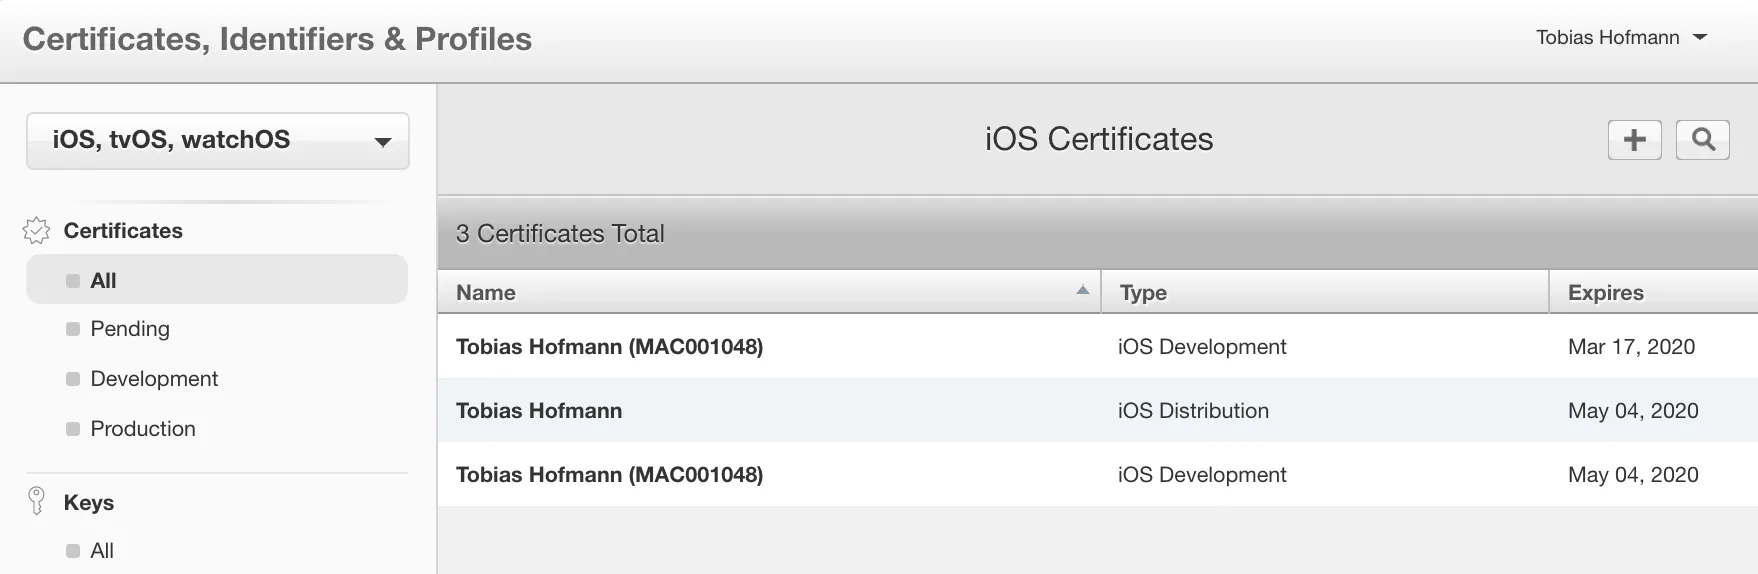This screenshot has height=574, width=1758.
Task: Expand the Tobias Hofmann account menu
Action: click(x=1620, y=38)
